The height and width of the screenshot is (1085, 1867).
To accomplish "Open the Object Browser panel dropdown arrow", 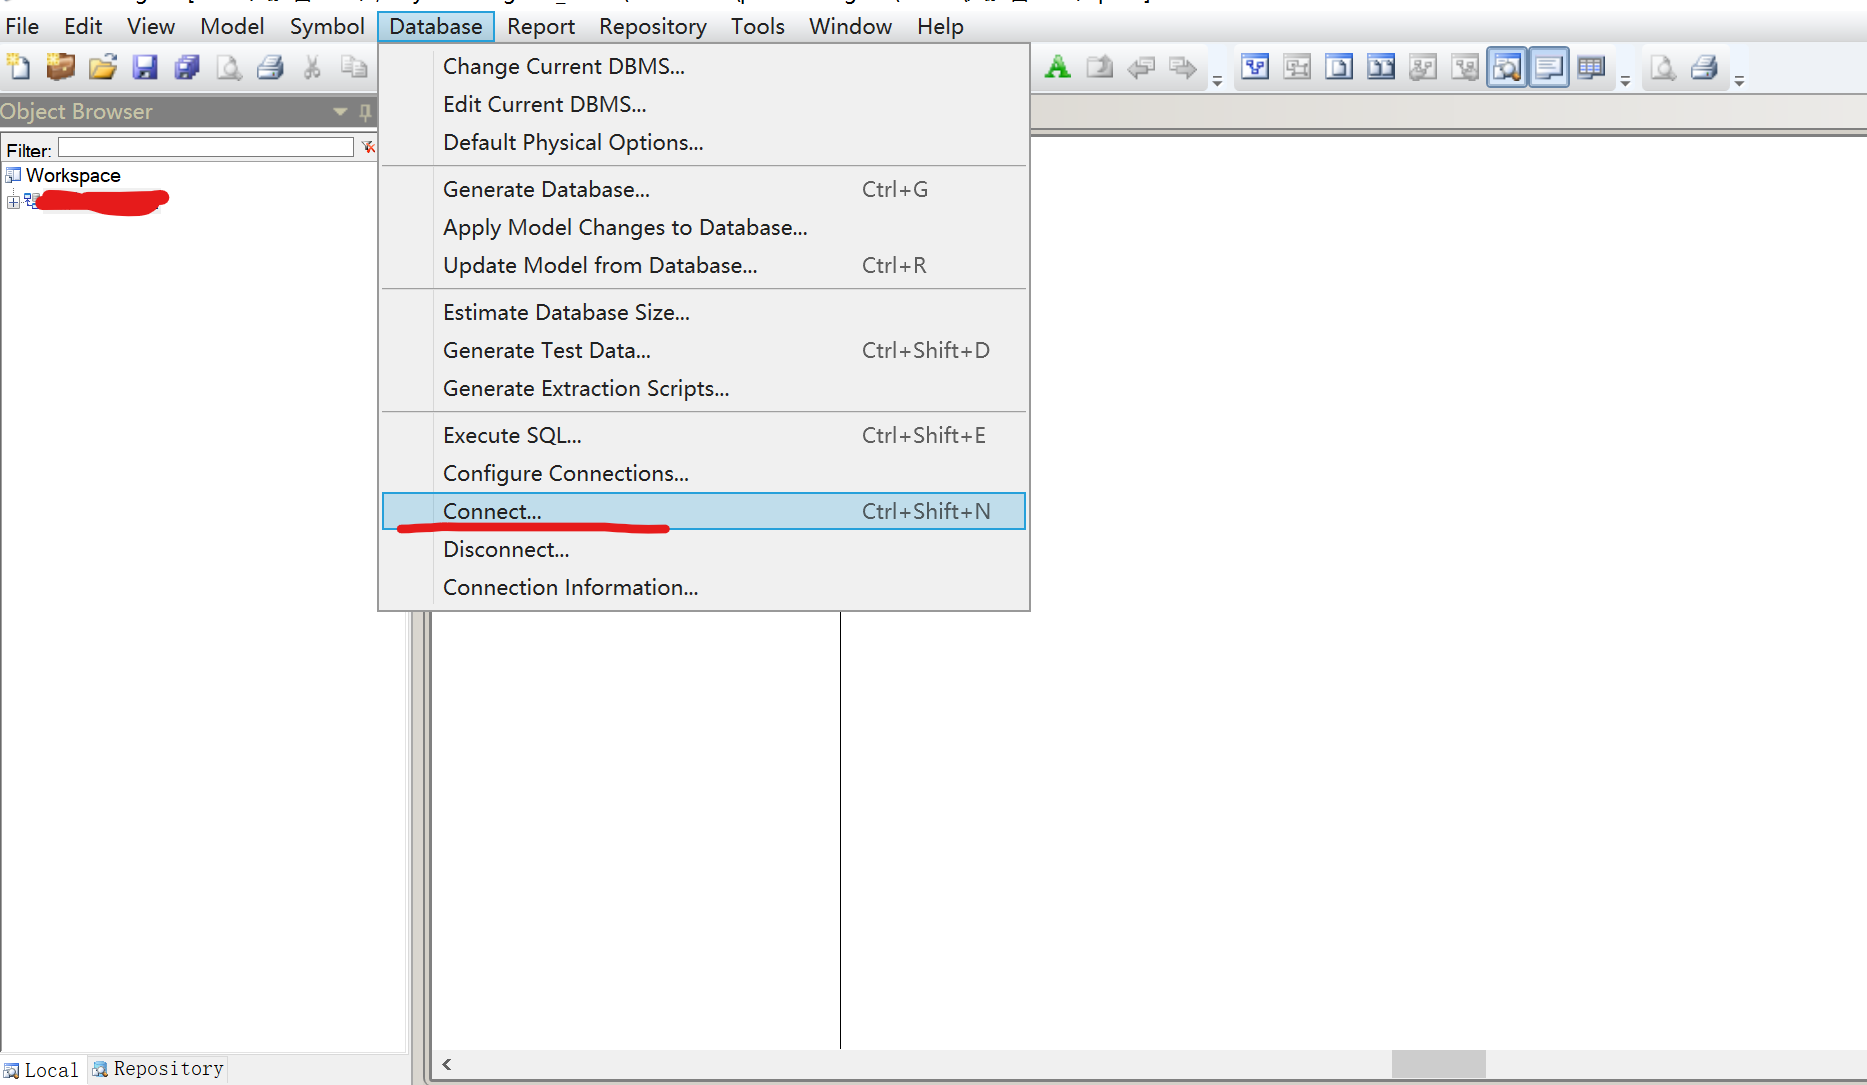I will (340, 112).
